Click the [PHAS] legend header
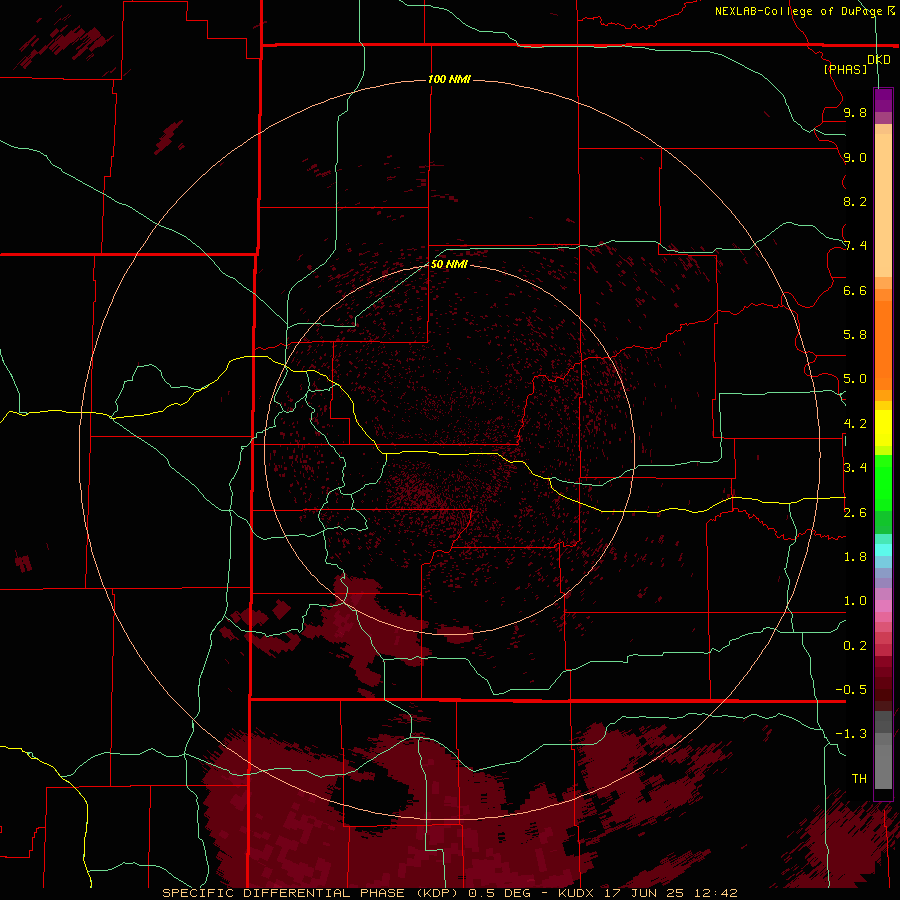This screenshot has width=900, height=900. pyautogui.click(x=845, y=70)
